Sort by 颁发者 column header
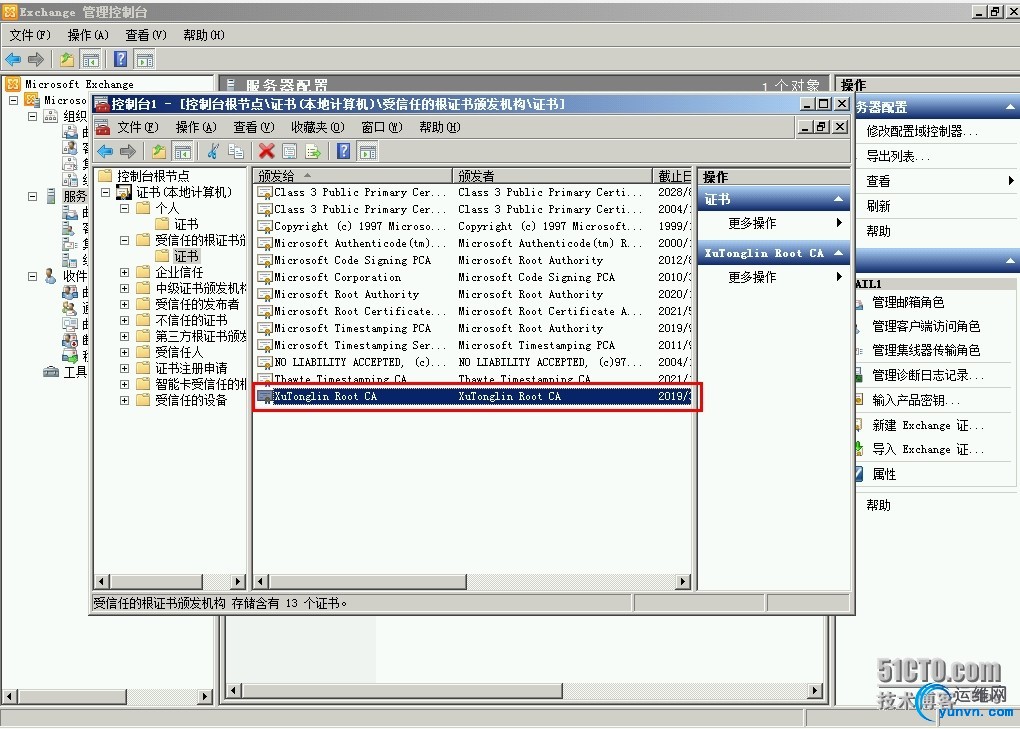This screenshot has width=1020, height=729. [x=552, y=176]
